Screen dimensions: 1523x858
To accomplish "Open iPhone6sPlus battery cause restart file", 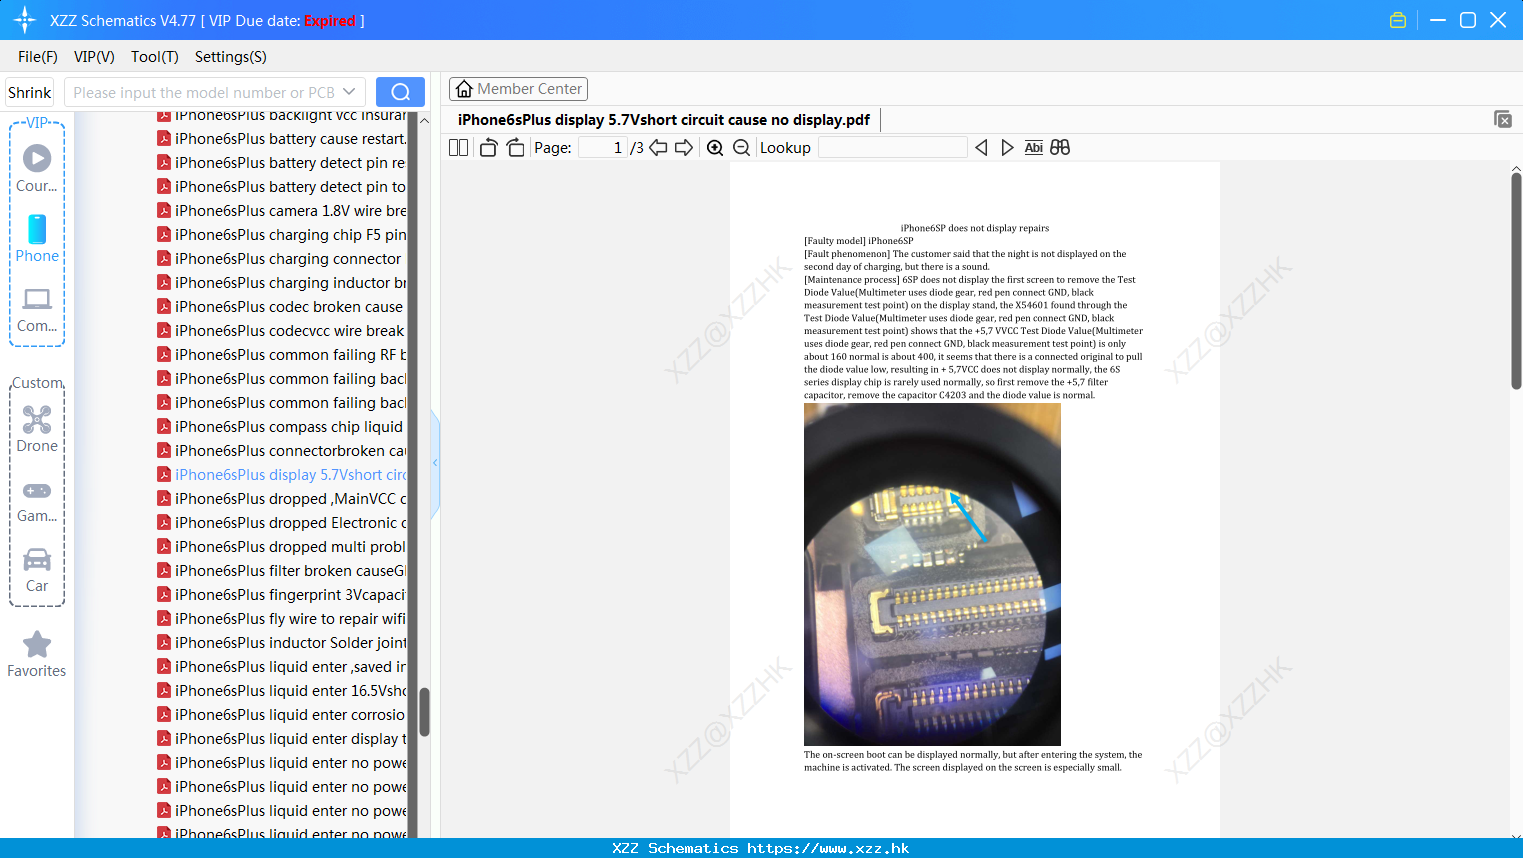I will 282,139.
